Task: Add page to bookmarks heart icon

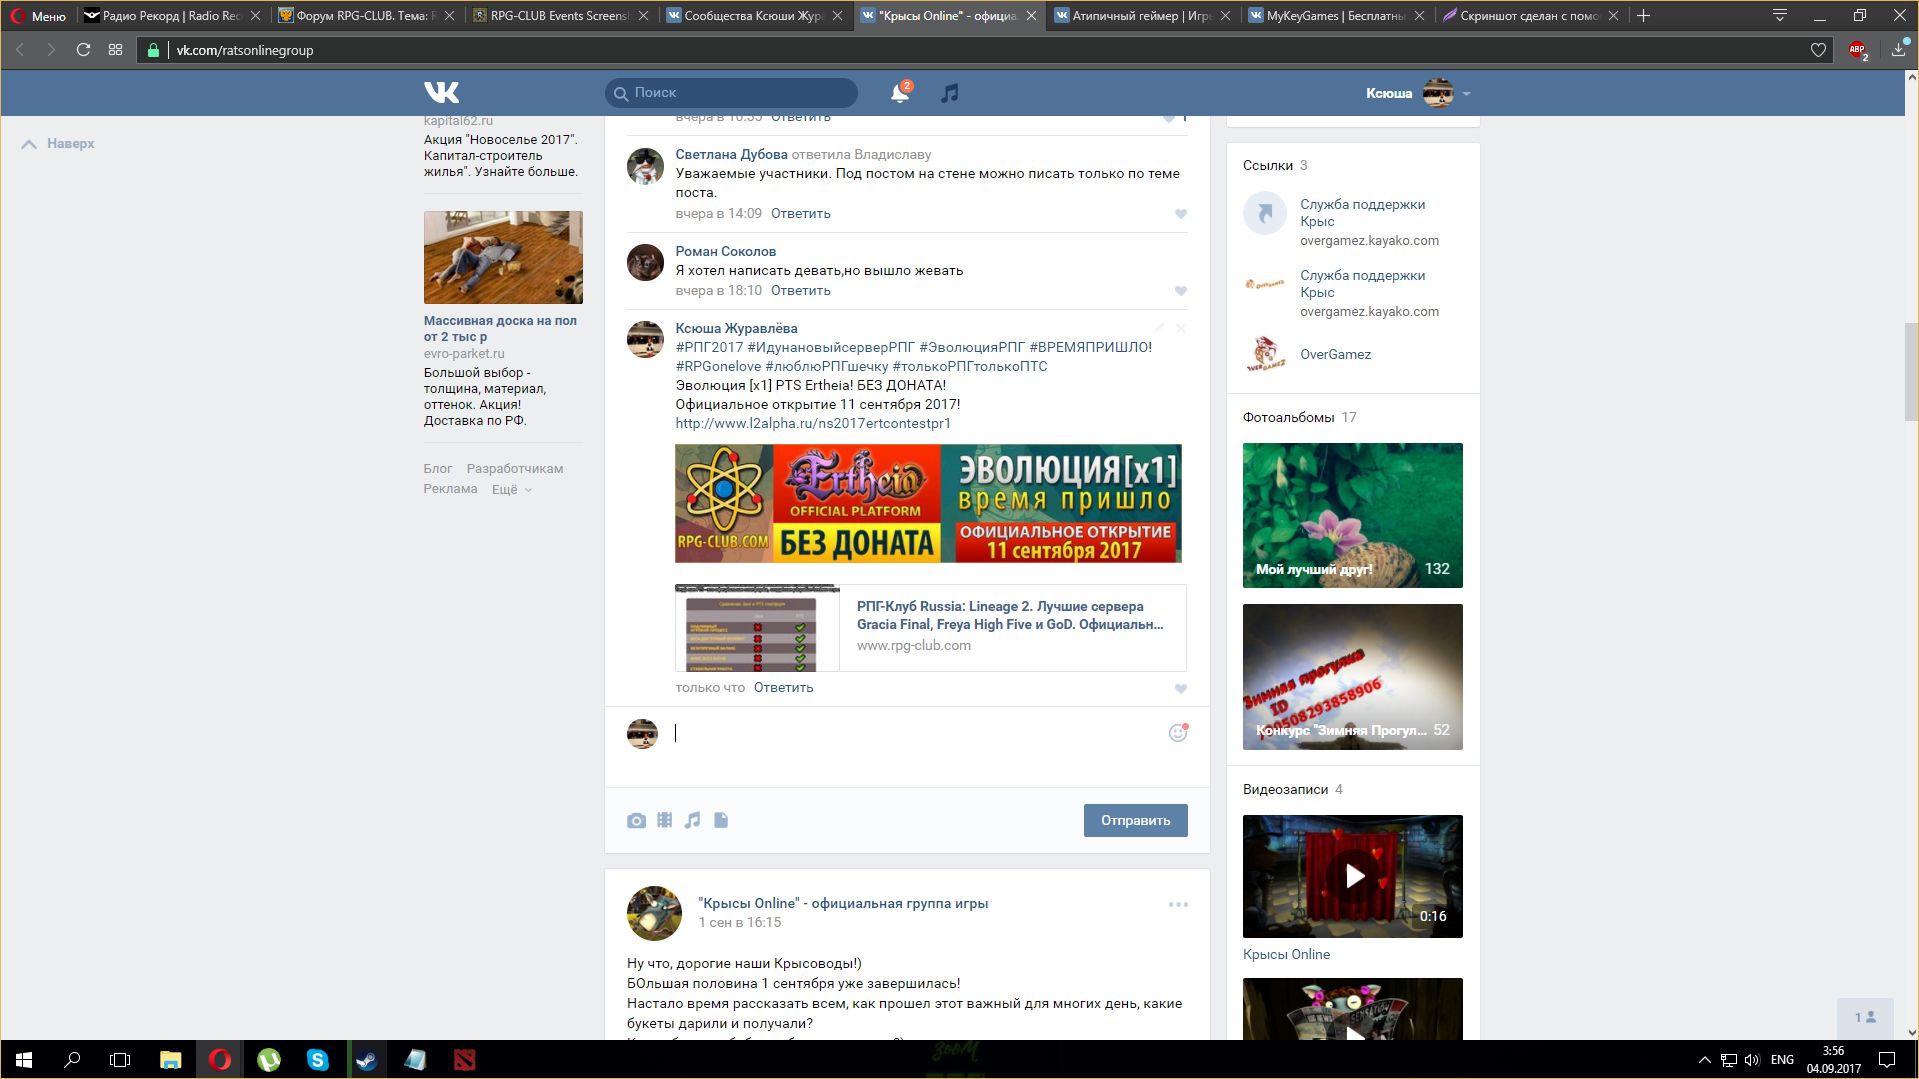Action: pos(1818,50)
